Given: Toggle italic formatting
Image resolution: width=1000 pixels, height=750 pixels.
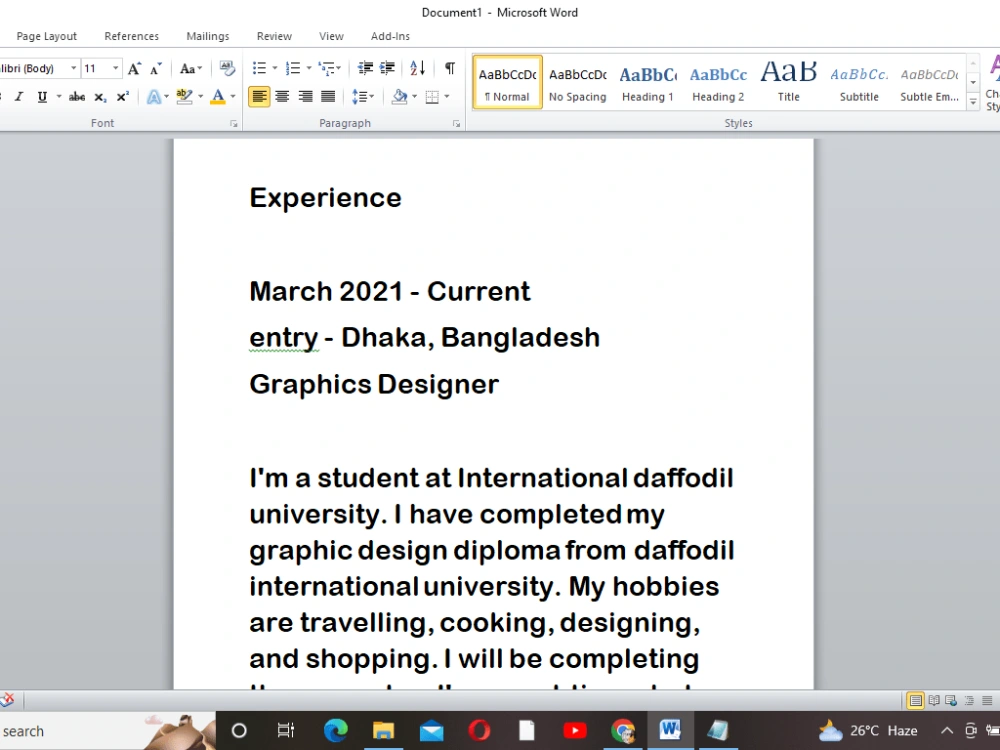Looking at the screenshot, I should (19, 97).
